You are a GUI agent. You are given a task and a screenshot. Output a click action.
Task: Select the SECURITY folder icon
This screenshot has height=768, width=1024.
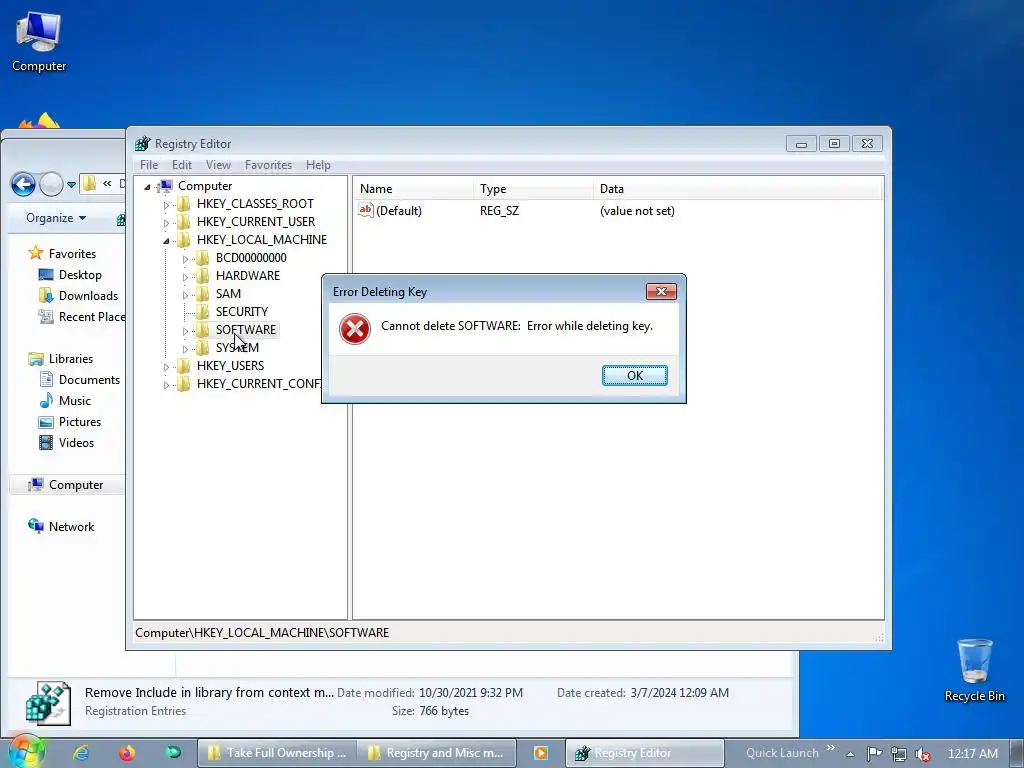(x=202, y=312)
